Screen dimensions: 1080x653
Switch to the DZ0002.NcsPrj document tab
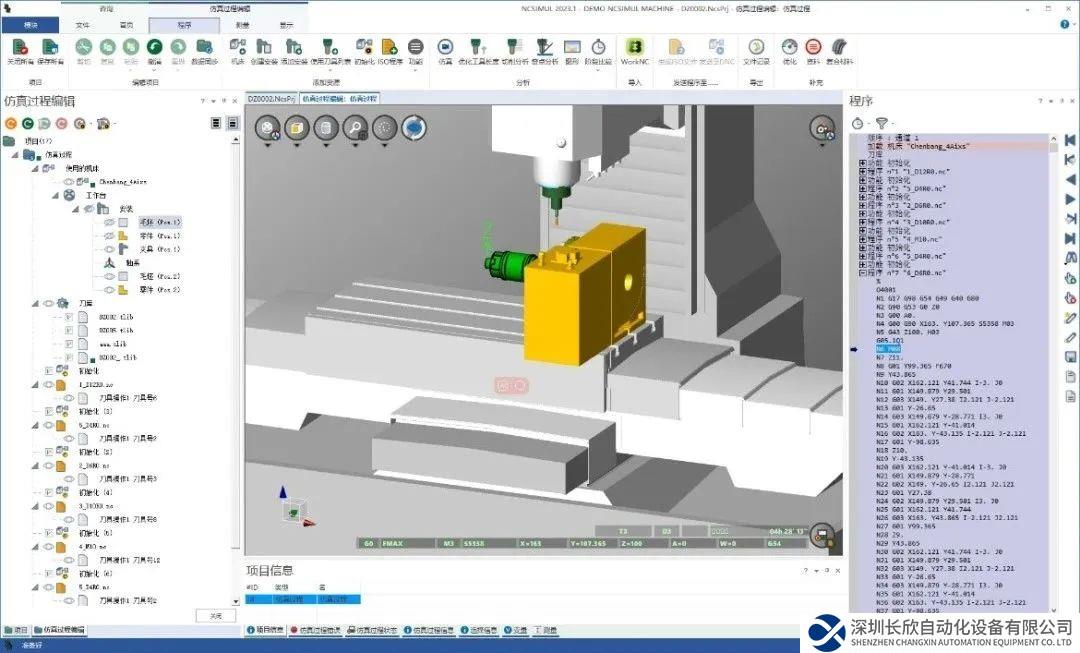point(271,99)
